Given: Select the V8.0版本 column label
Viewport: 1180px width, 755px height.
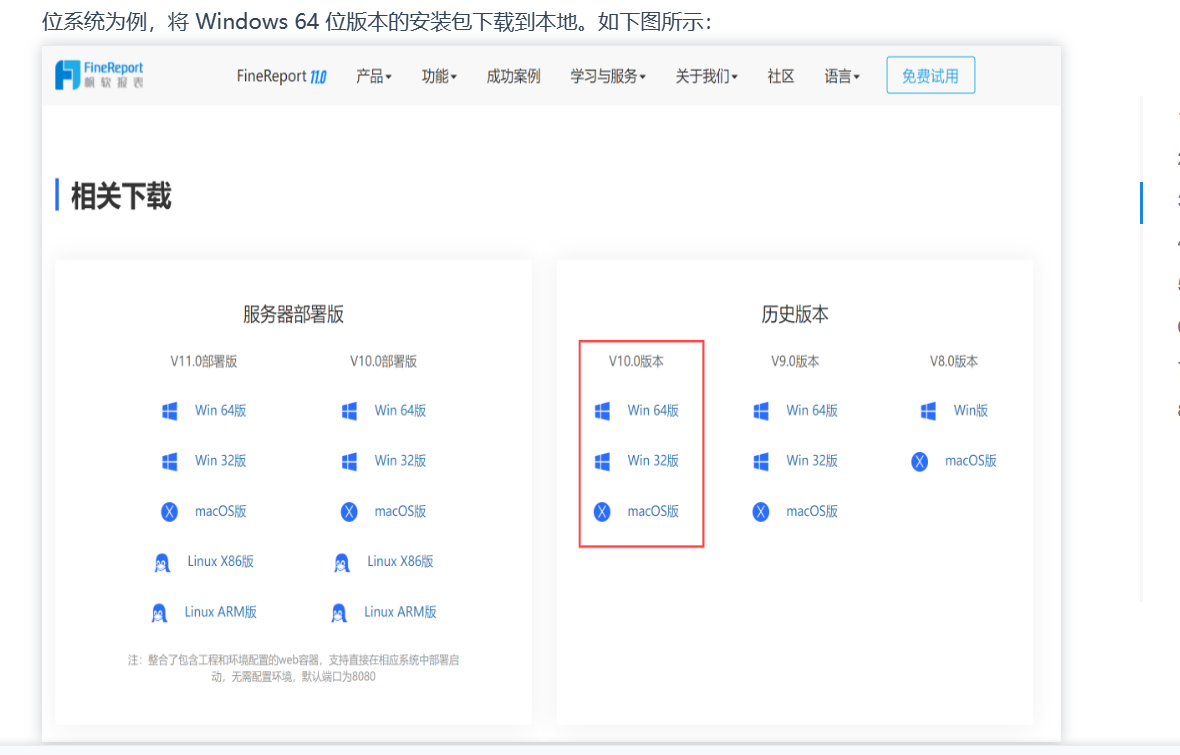Looking at the screenshot, I should tap(954, 361).
